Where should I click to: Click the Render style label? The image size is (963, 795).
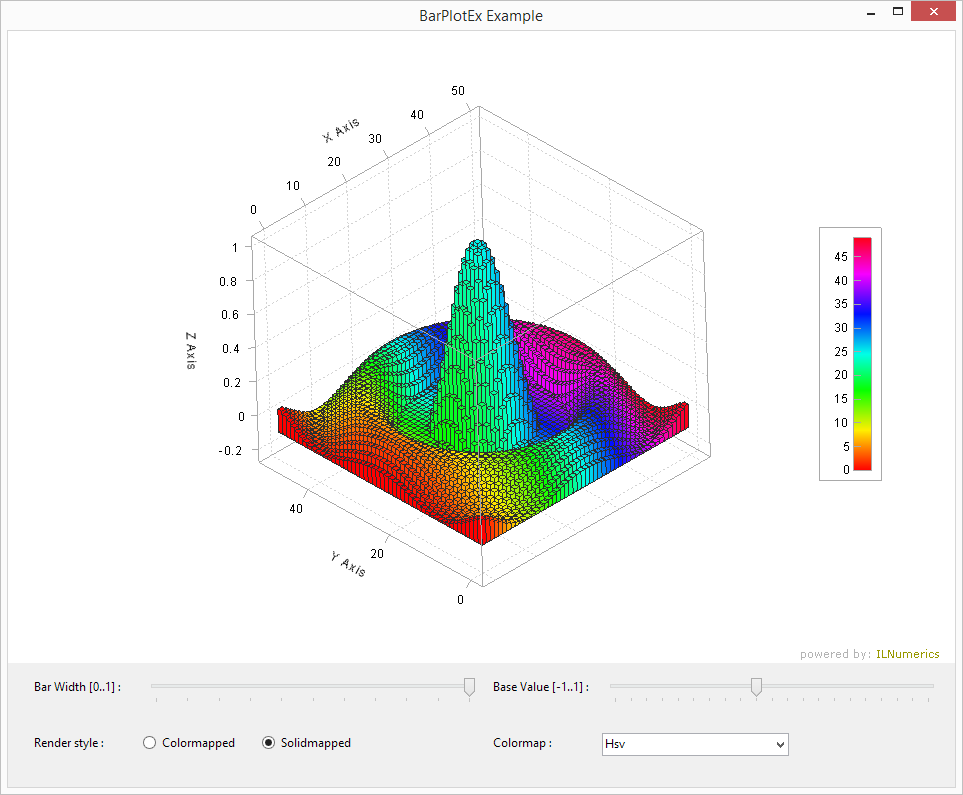69,743
